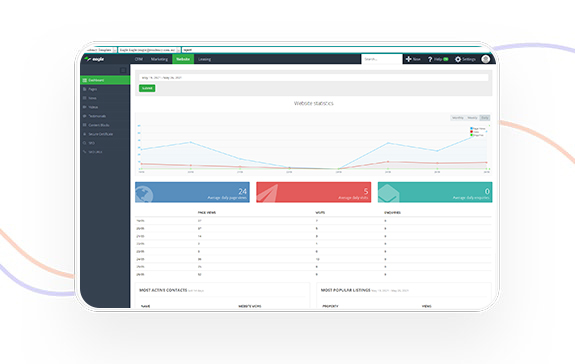Switch the chart to Weekly view
This screenshot has width=575, height=364.
[x=472, y=118]
